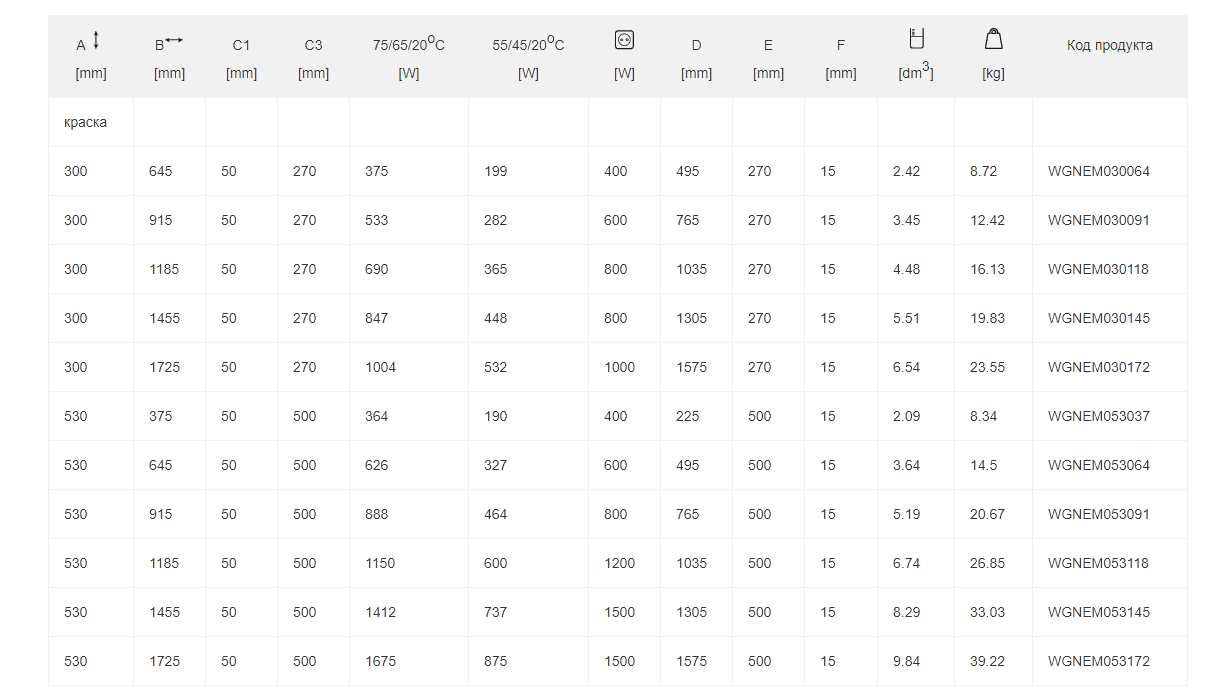Viewport: 1205px width, 691px height.
Task: Click the weight value 39.22
Action: click(x=987, y=661)
